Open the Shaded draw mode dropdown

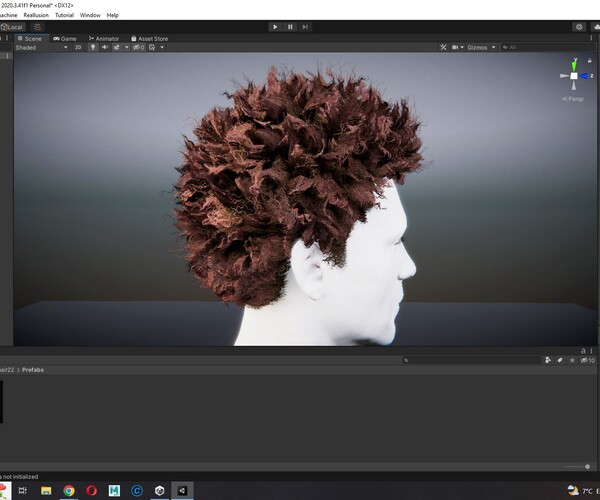tap(41, 47)
